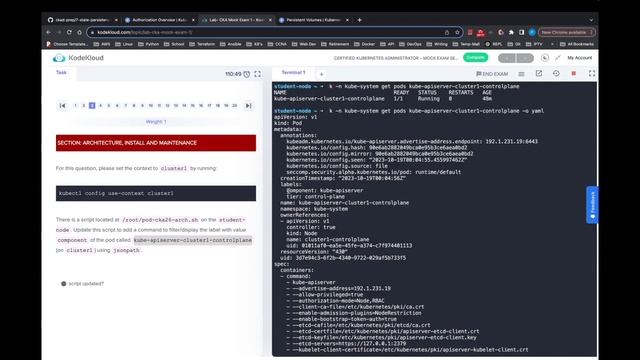This screenshot has width=640, height=360.
Task: Open a new Chrome tab
Action: 360,20
